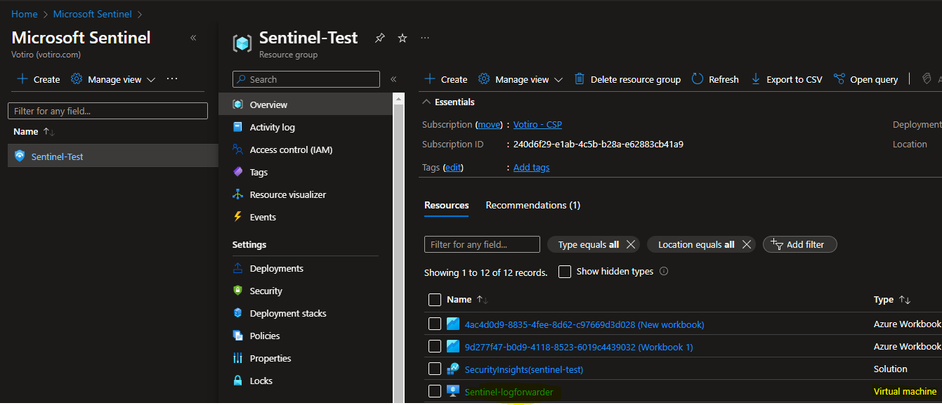Click the Locks padlock icon

pos(238,381)
